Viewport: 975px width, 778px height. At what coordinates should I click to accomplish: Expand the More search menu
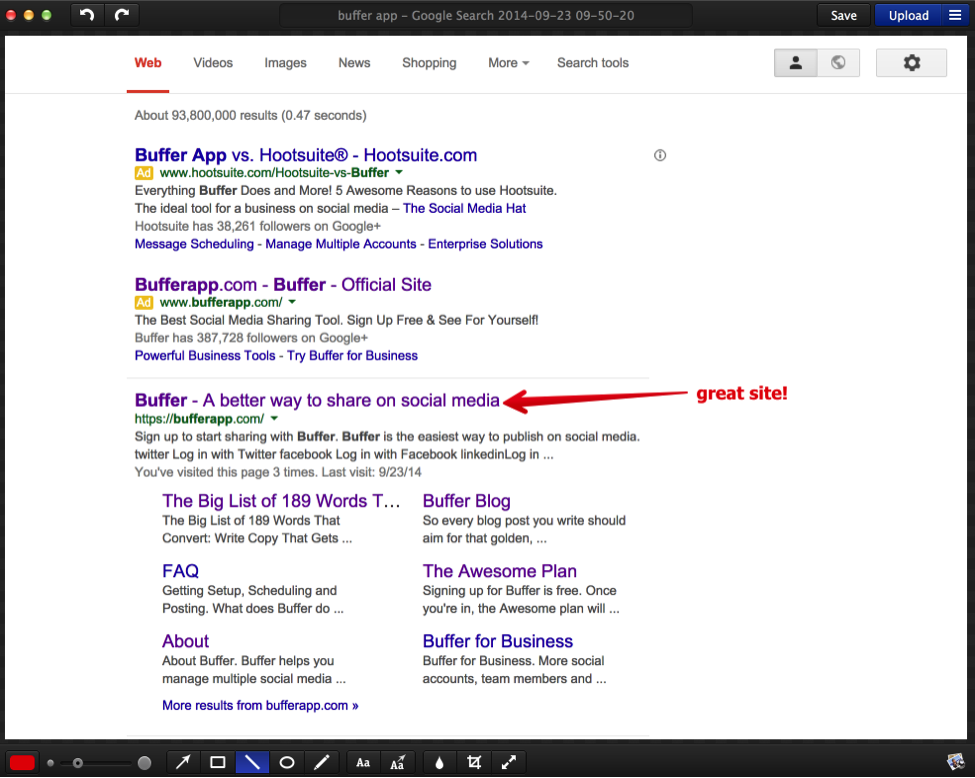508,63
